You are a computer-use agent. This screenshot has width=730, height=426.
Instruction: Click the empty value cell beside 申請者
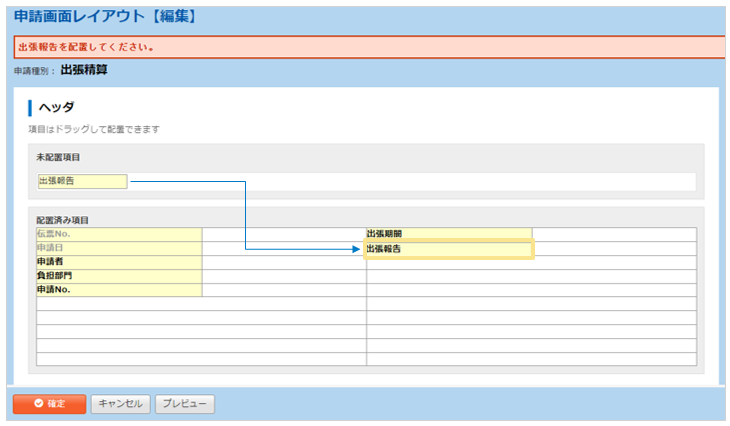tap(284, 262)
